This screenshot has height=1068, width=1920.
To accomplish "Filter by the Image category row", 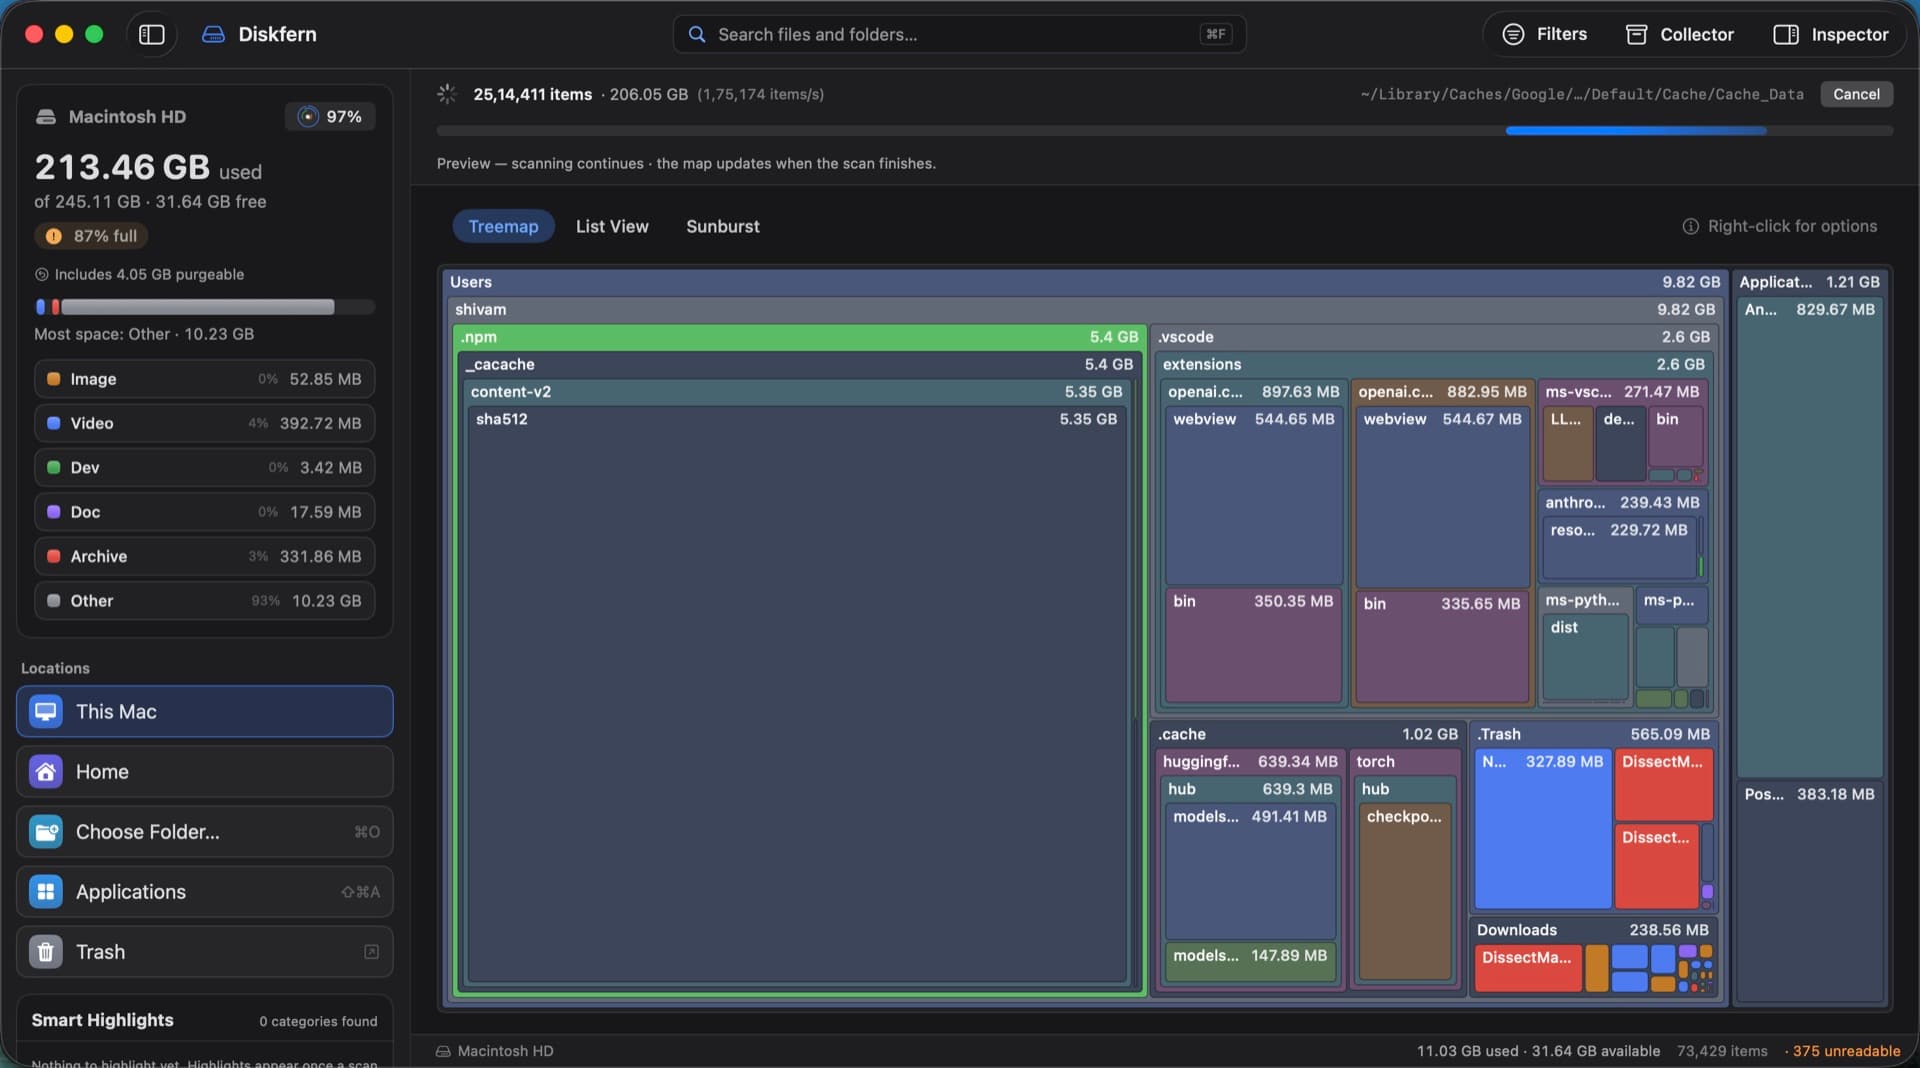I will (205, 379).
